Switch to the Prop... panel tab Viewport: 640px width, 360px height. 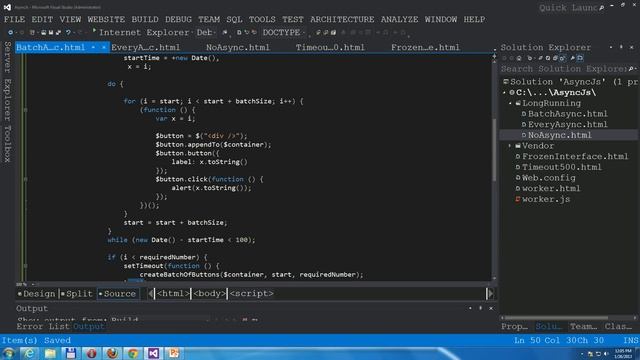[x=514, y=327]
